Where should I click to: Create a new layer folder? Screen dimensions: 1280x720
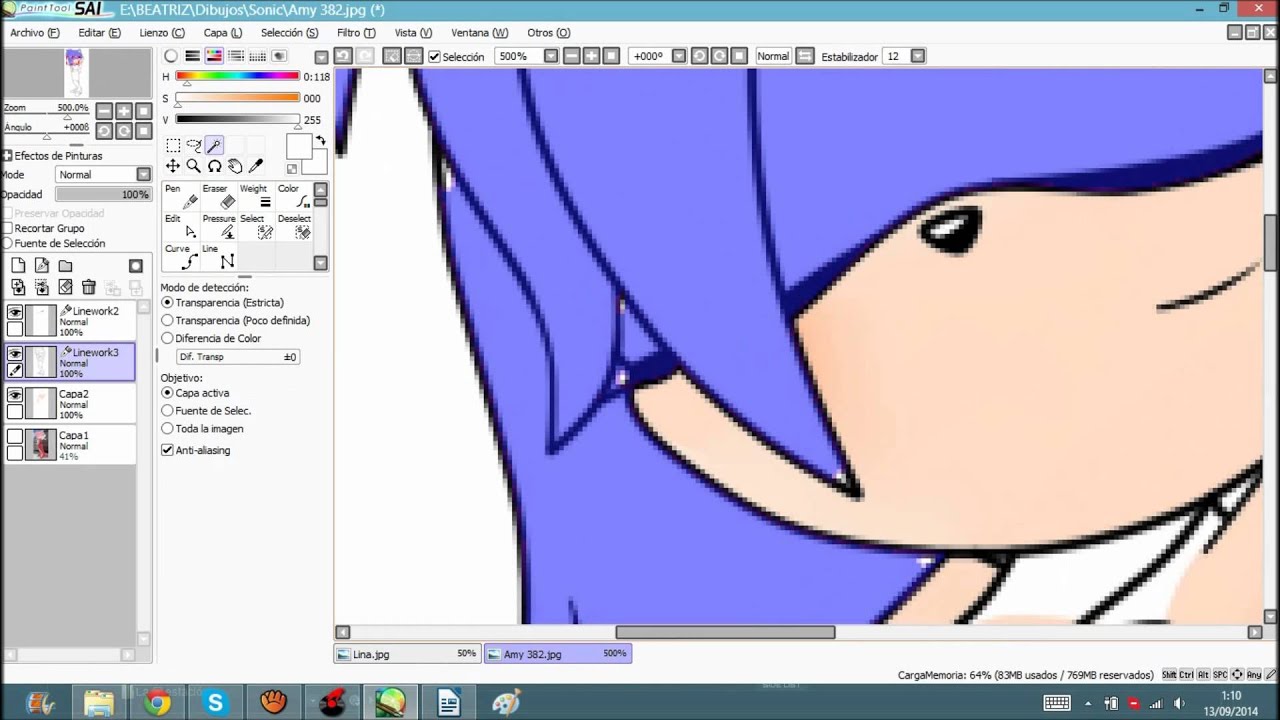[65, 266]
